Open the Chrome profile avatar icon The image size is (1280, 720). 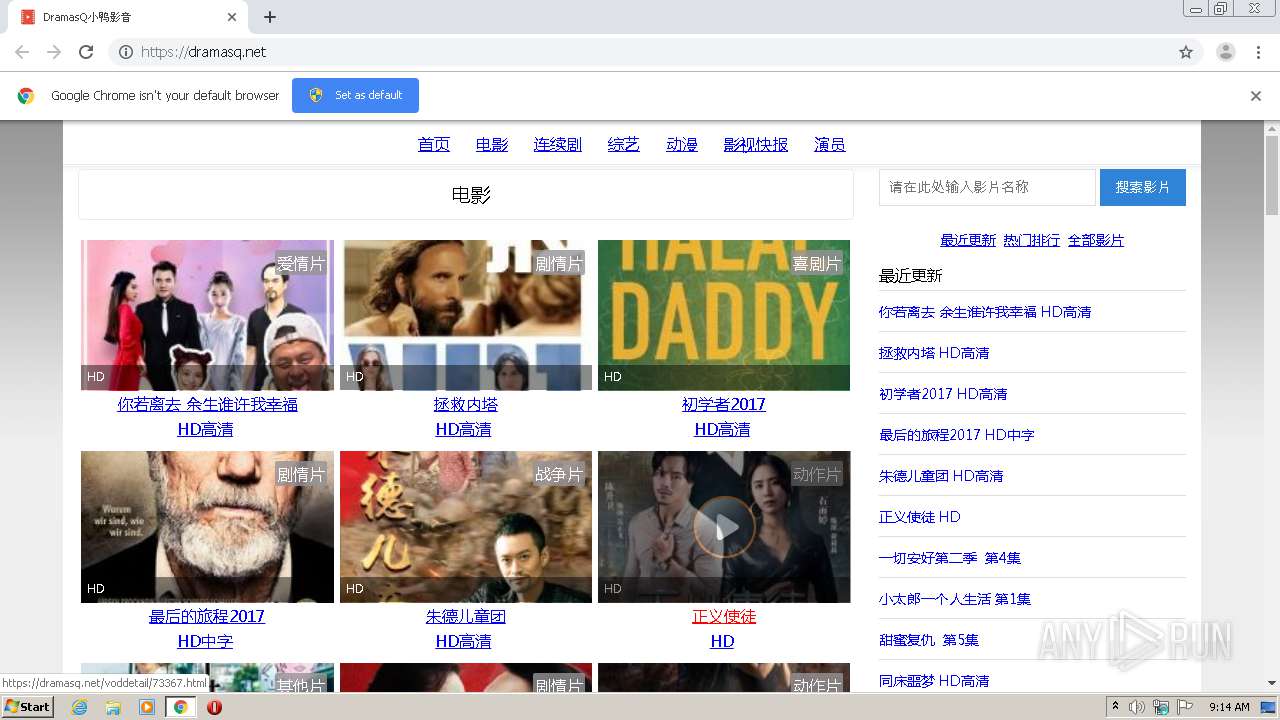point(1226,52)
